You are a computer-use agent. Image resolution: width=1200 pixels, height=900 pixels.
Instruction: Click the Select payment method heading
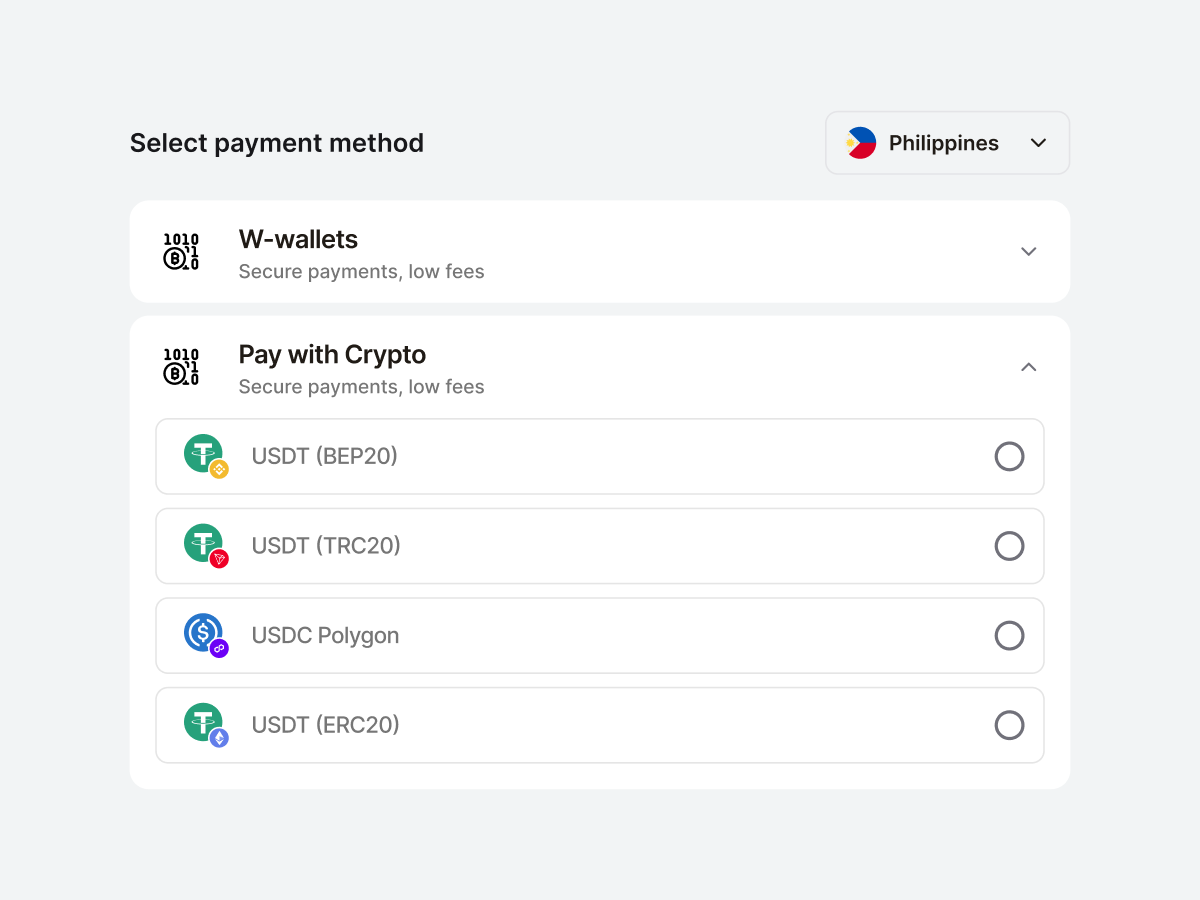277,143
